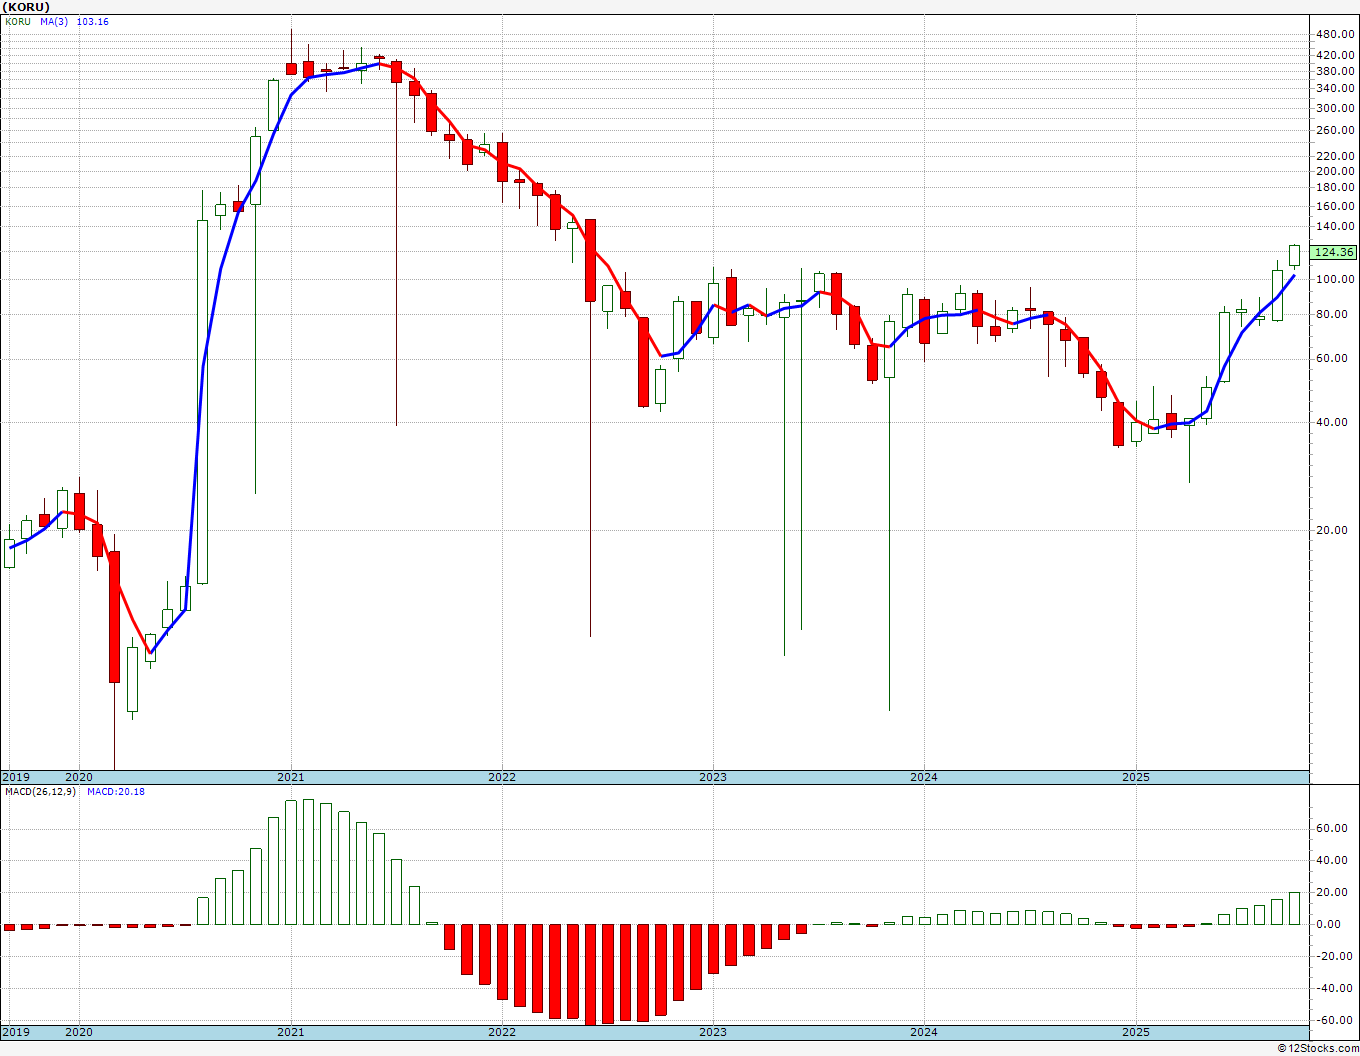
Task: Click 2019 on the price chart time axis
Action: tap(15, 777)
